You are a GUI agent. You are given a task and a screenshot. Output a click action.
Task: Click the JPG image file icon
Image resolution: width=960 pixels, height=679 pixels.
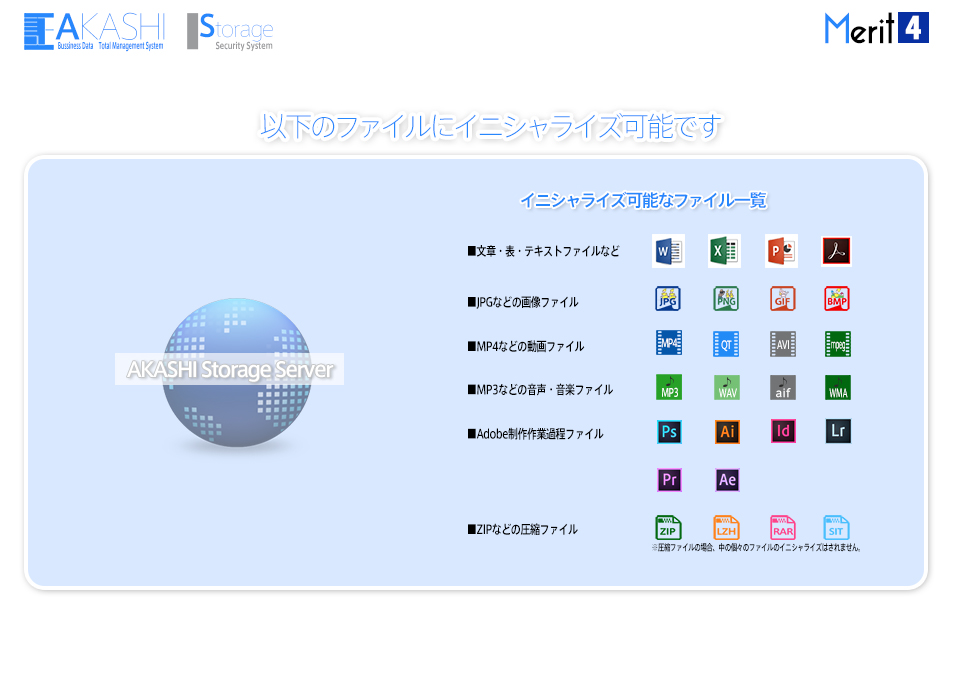[x=668, y=299]
